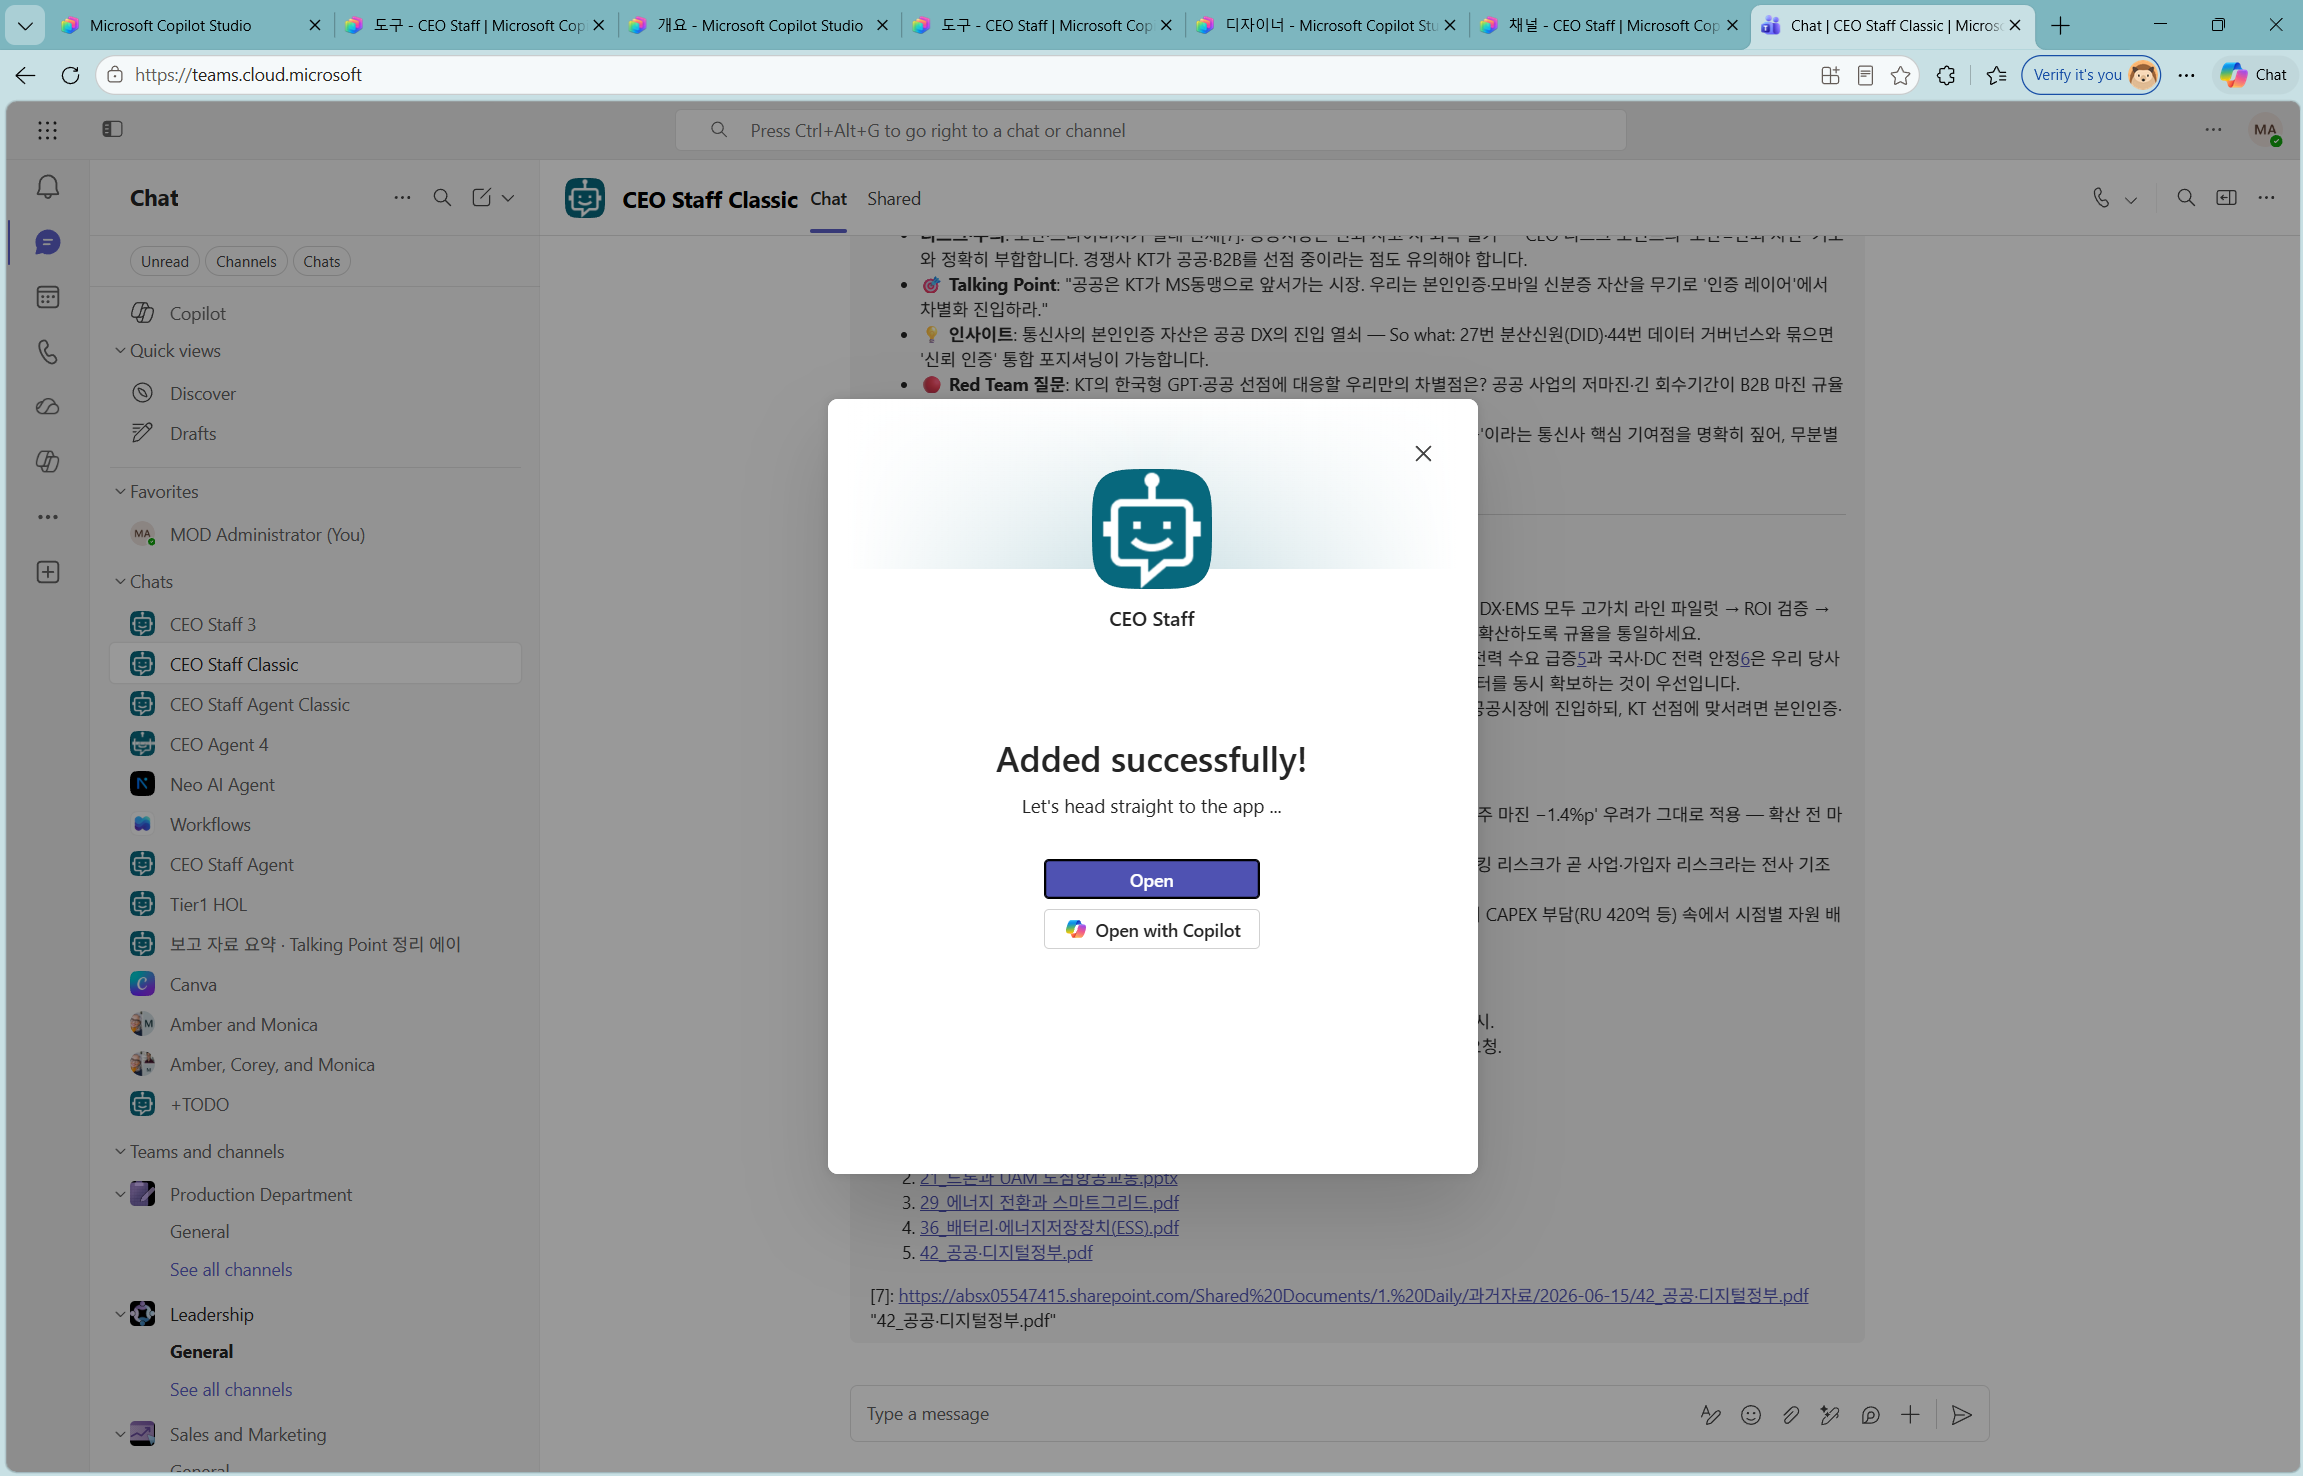
Task: Open more chat options ellipsis in the header
Action: pos(2266,198)
